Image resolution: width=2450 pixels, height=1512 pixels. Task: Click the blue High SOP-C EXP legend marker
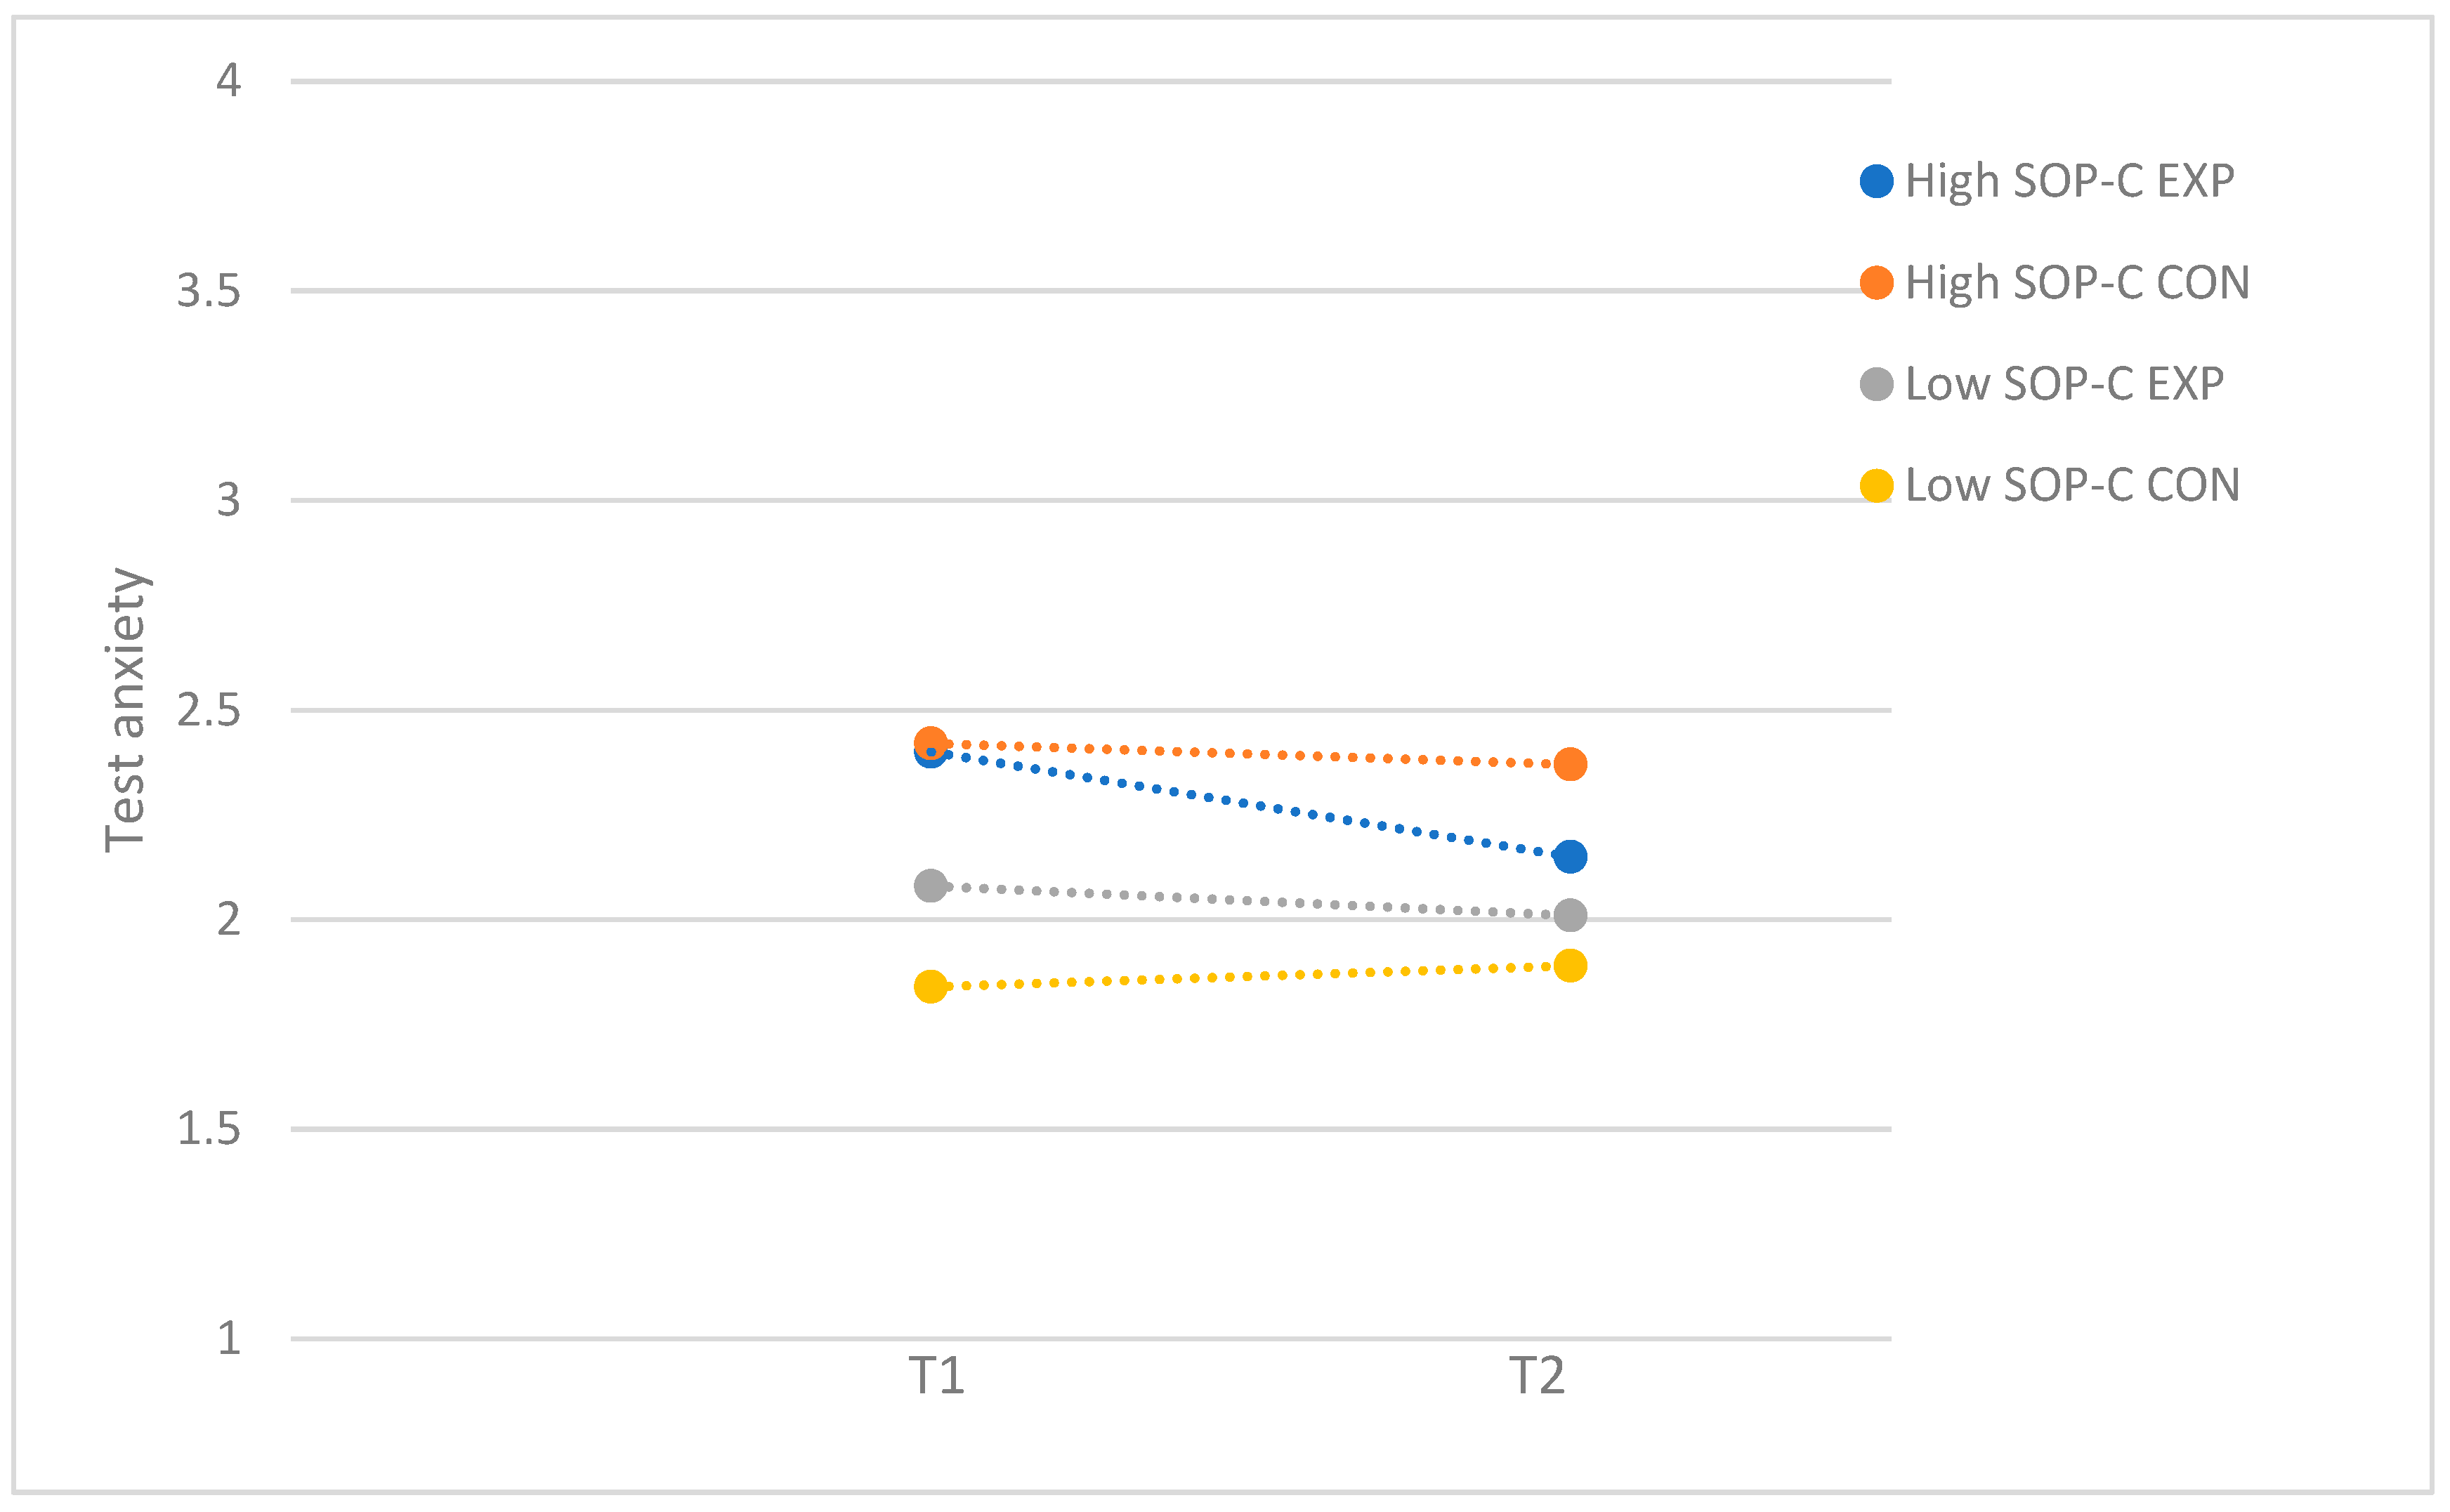1876,181
